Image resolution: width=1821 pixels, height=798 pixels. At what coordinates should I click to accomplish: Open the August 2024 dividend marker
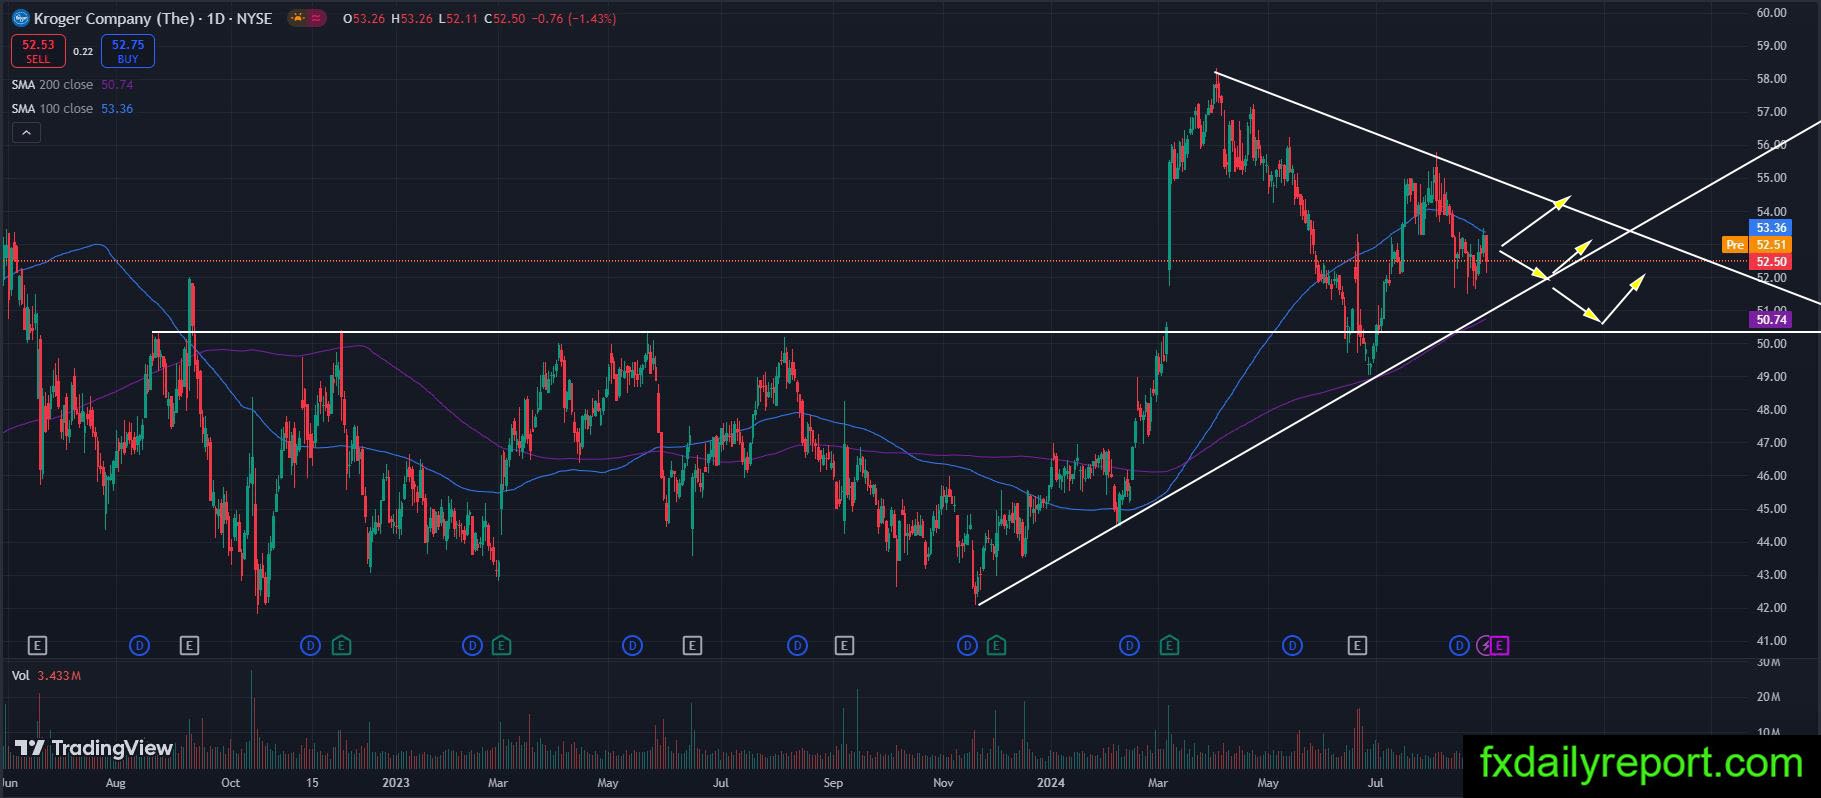click(x=1459, y=646)
